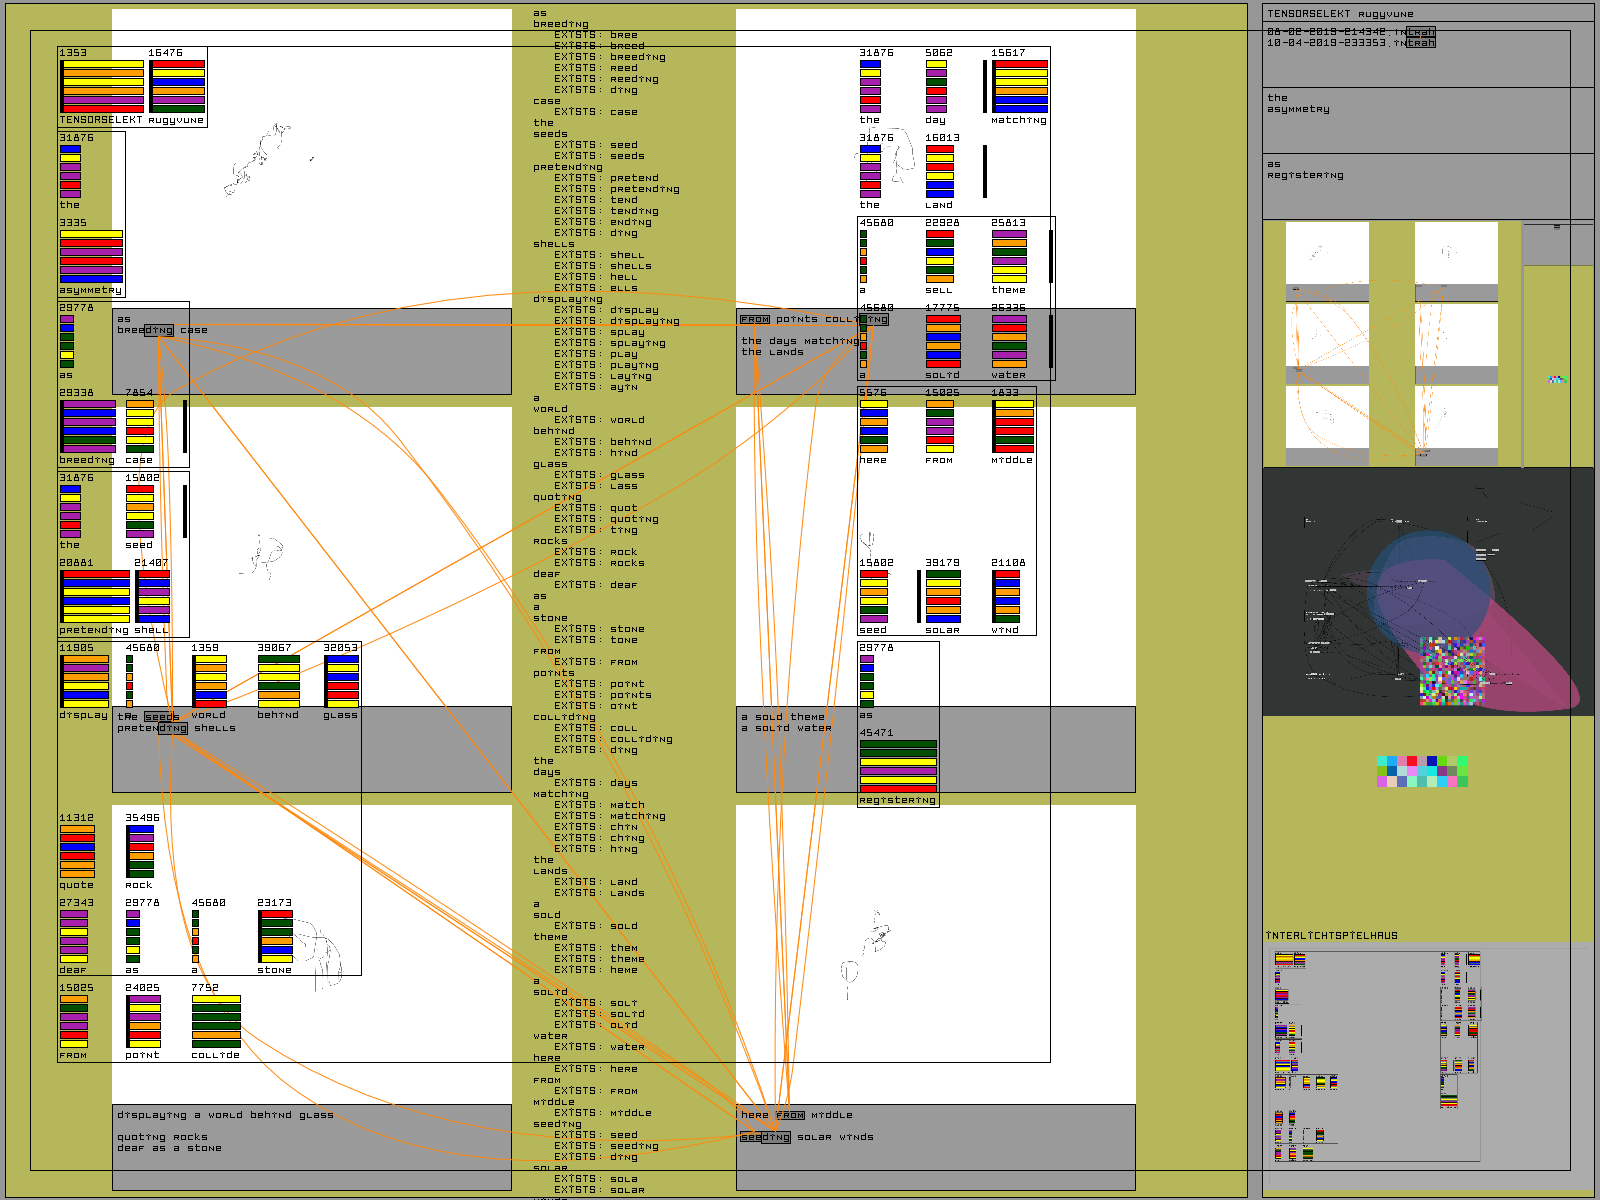Select the 'stone' color-bar glyph
The image size is (1600, 1200).
coord(276,936)
